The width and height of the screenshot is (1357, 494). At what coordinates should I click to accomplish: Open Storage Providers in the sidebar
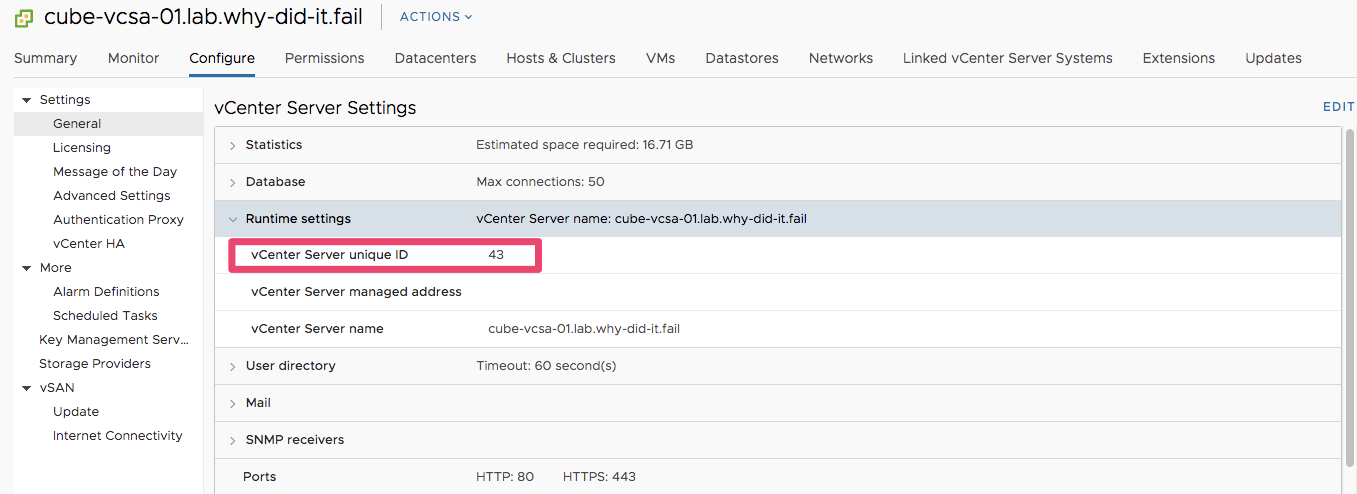[95, 364]
